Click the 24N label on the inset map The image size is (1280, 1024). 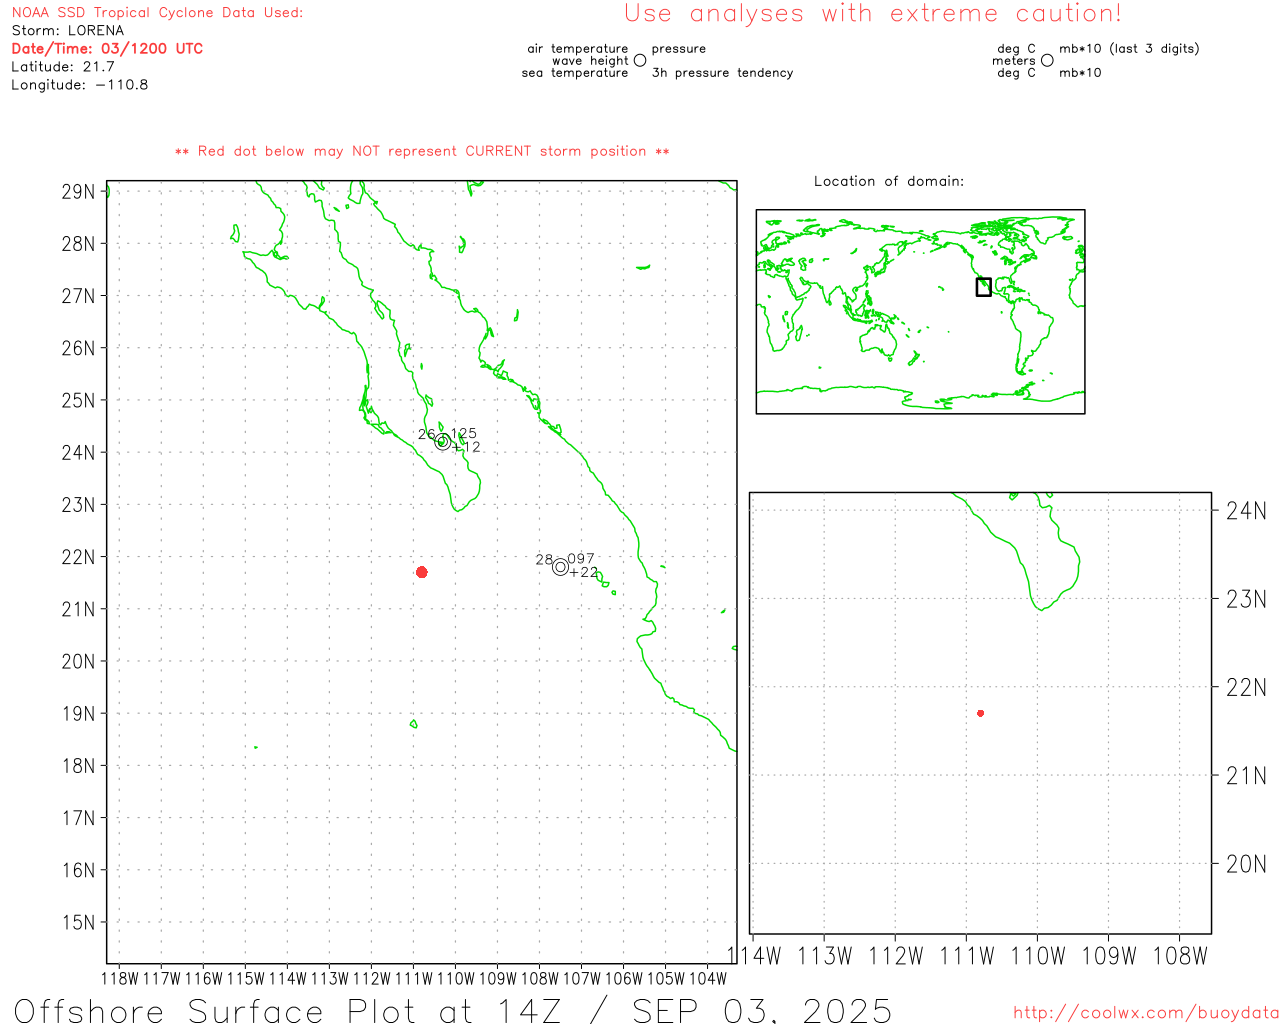click(x=1246, y=511)
